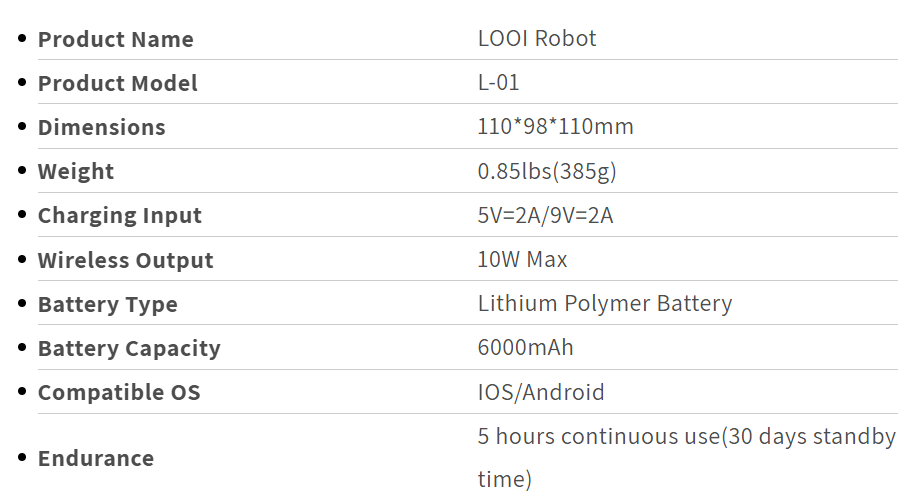
Task: Select the 6000mAh capacity value
Action: 525,348
